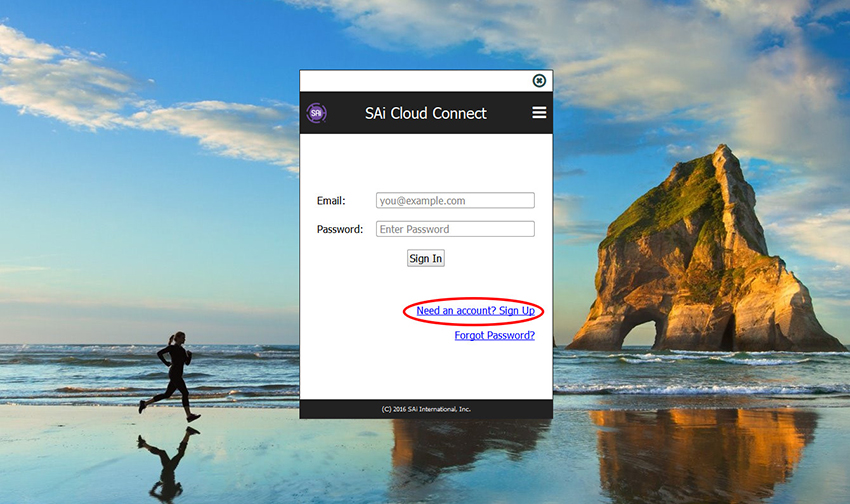Focus the Email input field
The height and width of the screenshot is (504, 850).
pos(455,201)
